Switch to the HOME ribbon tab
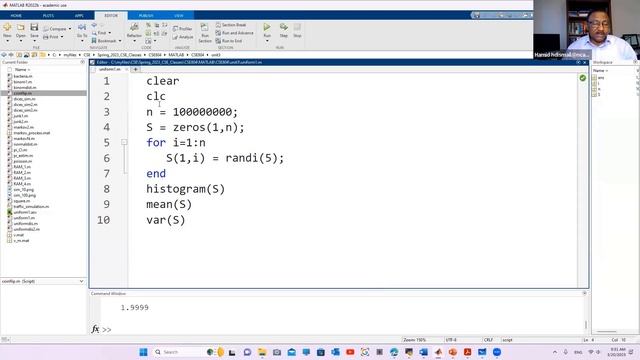The image size is (640, 360). [x=16, y=16]
